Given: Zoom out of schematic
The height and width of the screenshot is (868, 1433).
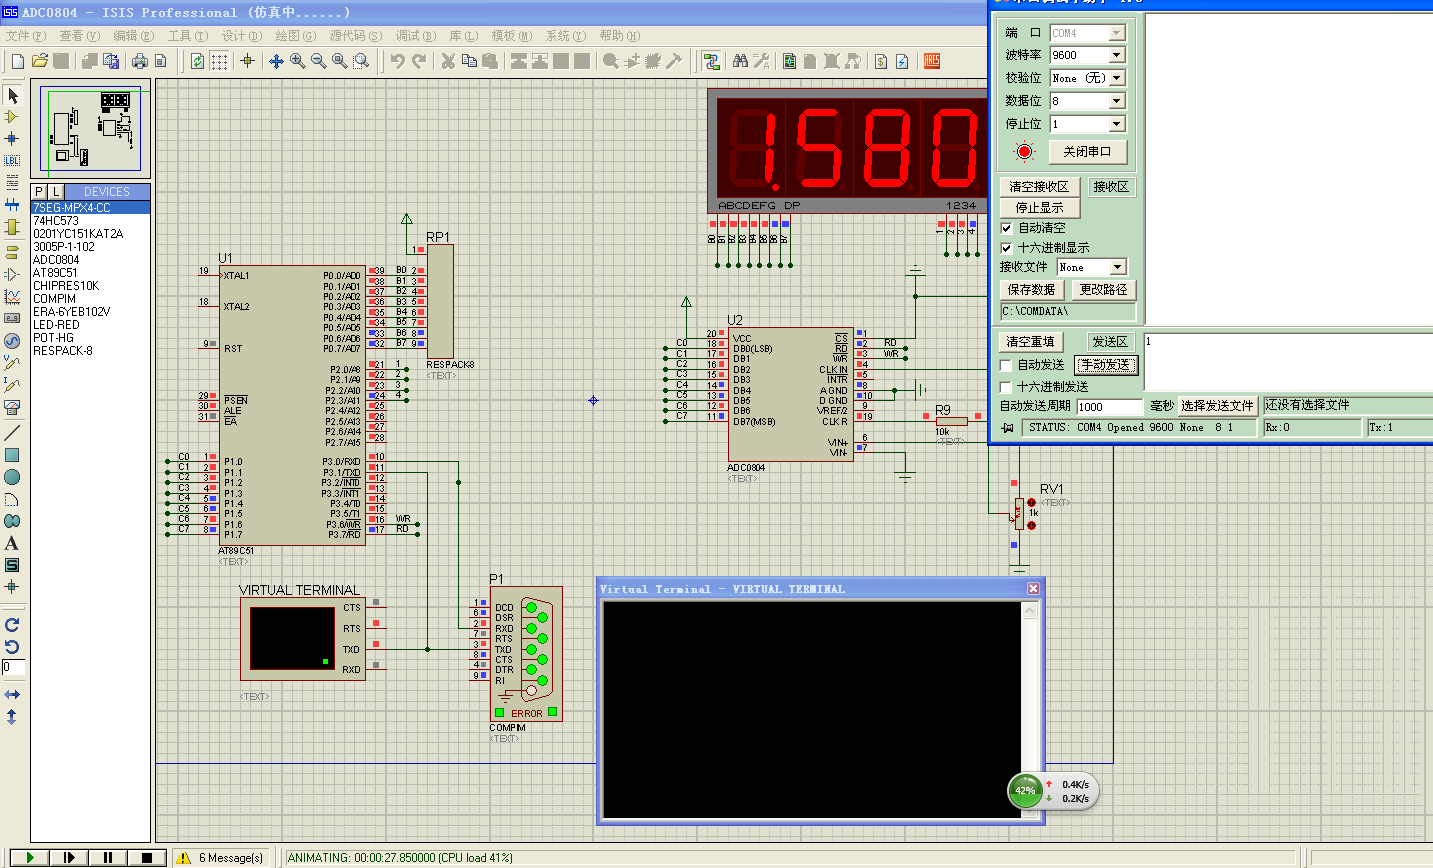Looking at the screenshot, I should [x=318, y=61].
